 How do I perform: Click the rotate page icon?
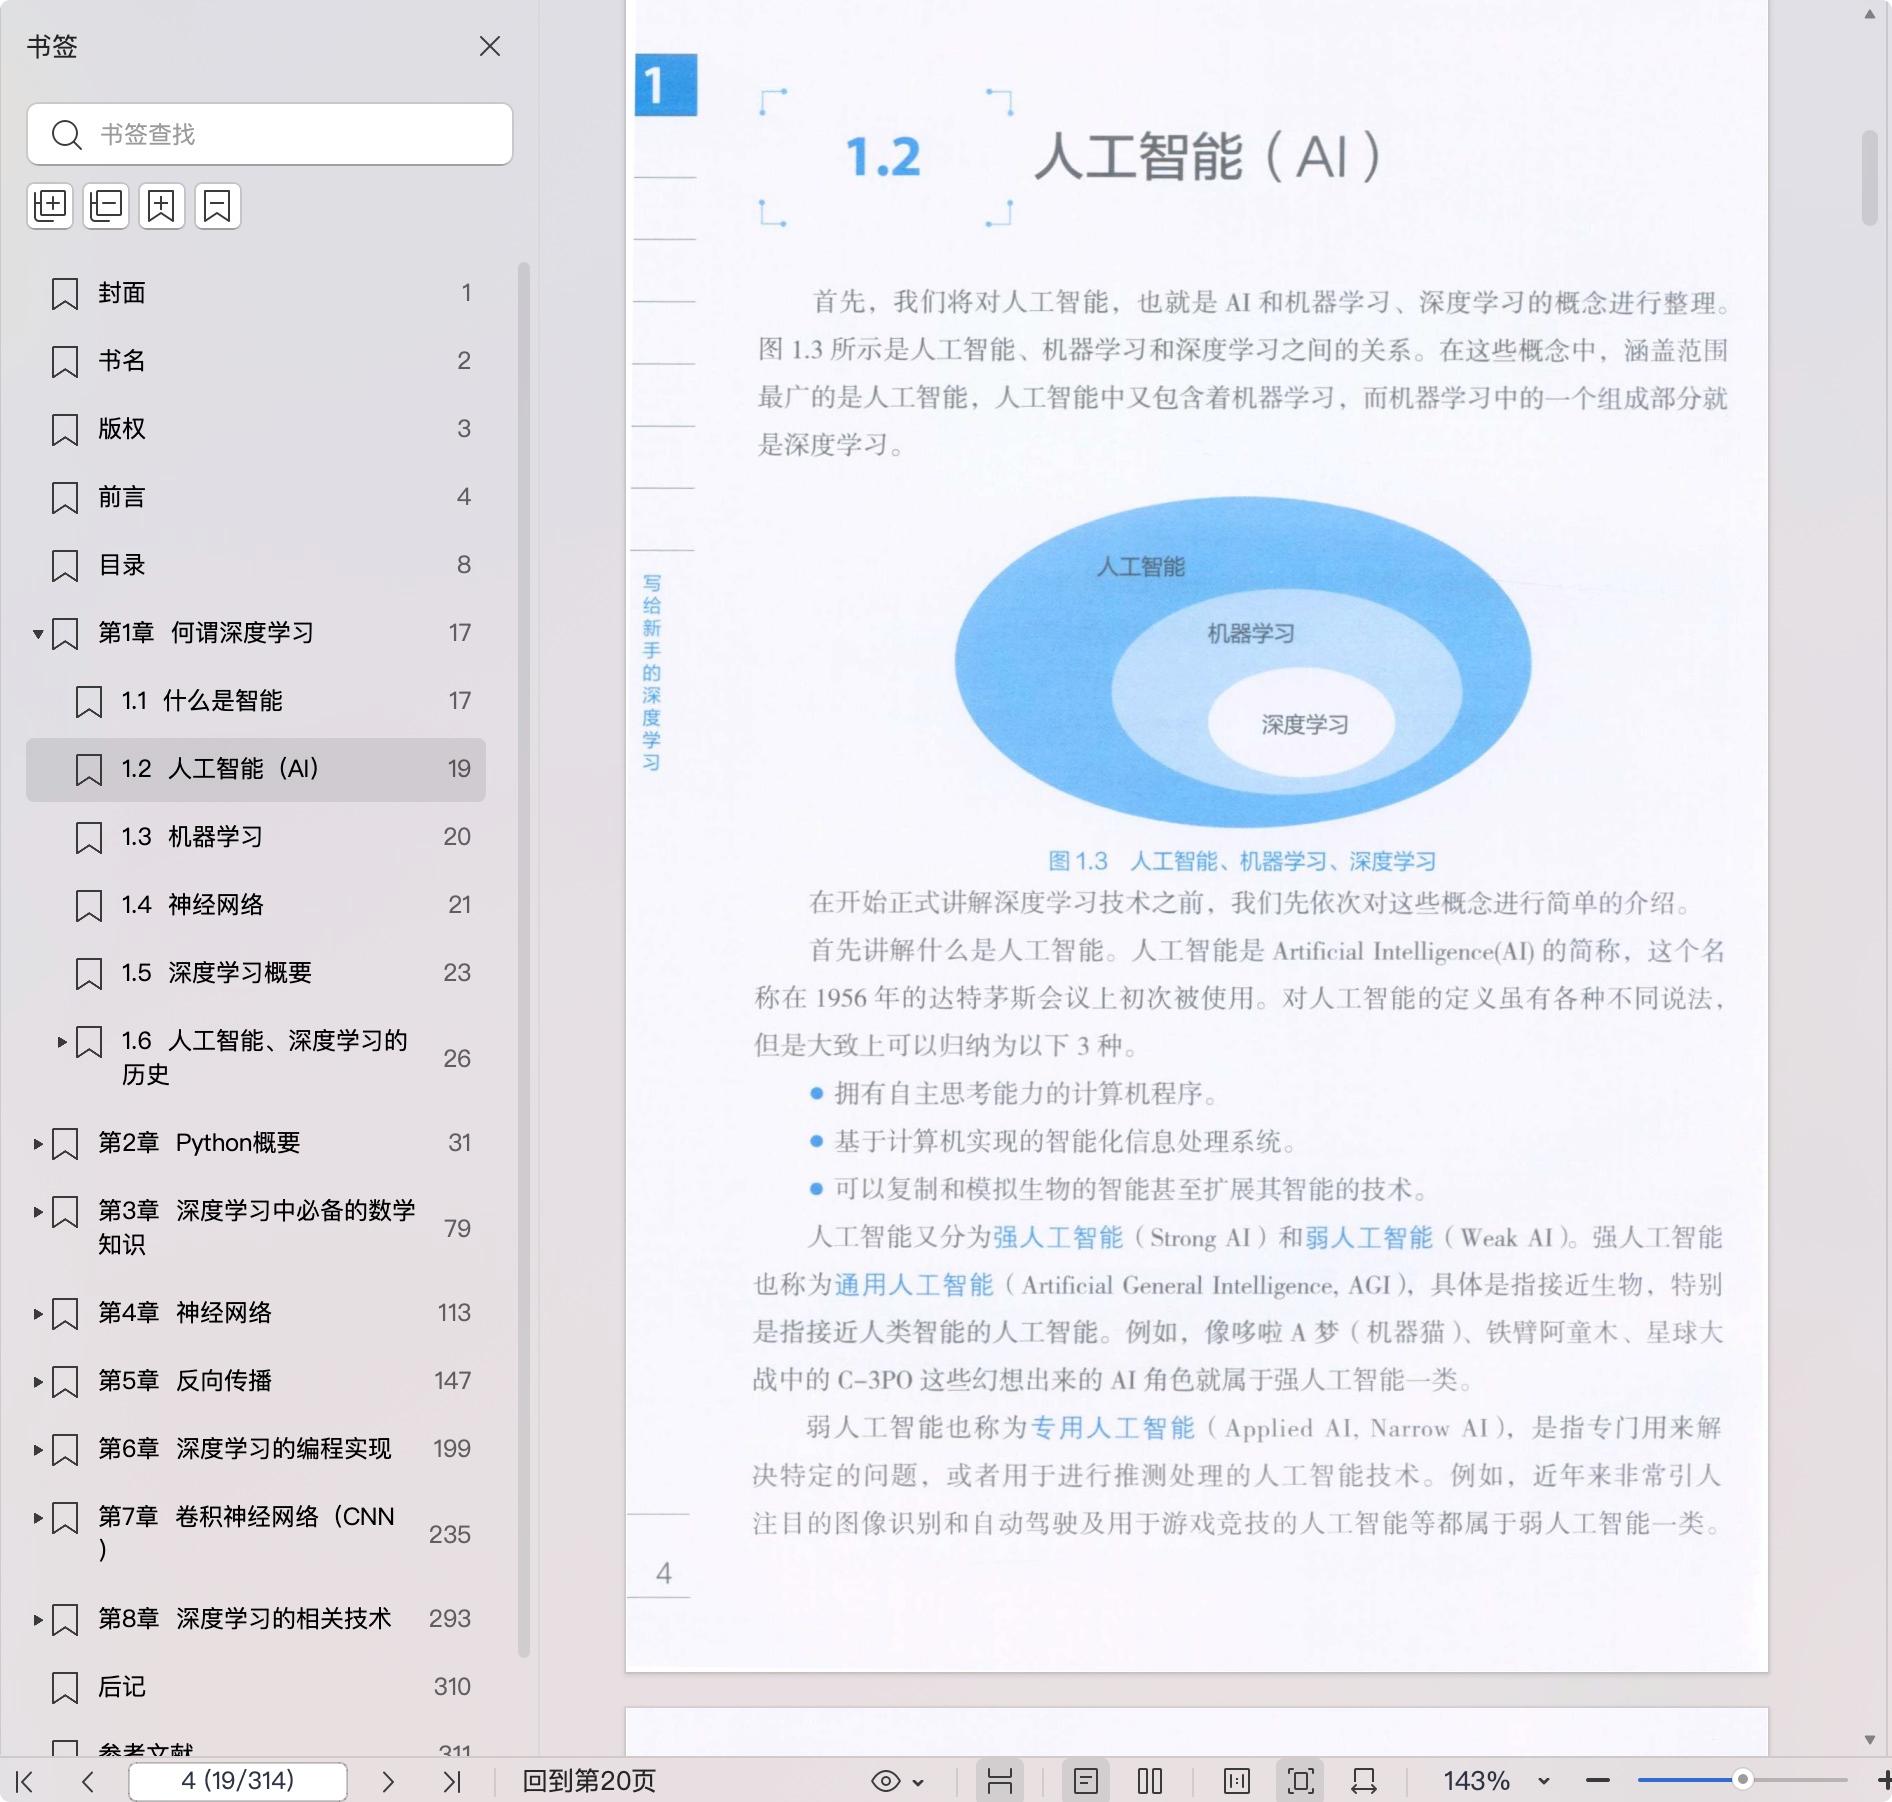1363,1781
